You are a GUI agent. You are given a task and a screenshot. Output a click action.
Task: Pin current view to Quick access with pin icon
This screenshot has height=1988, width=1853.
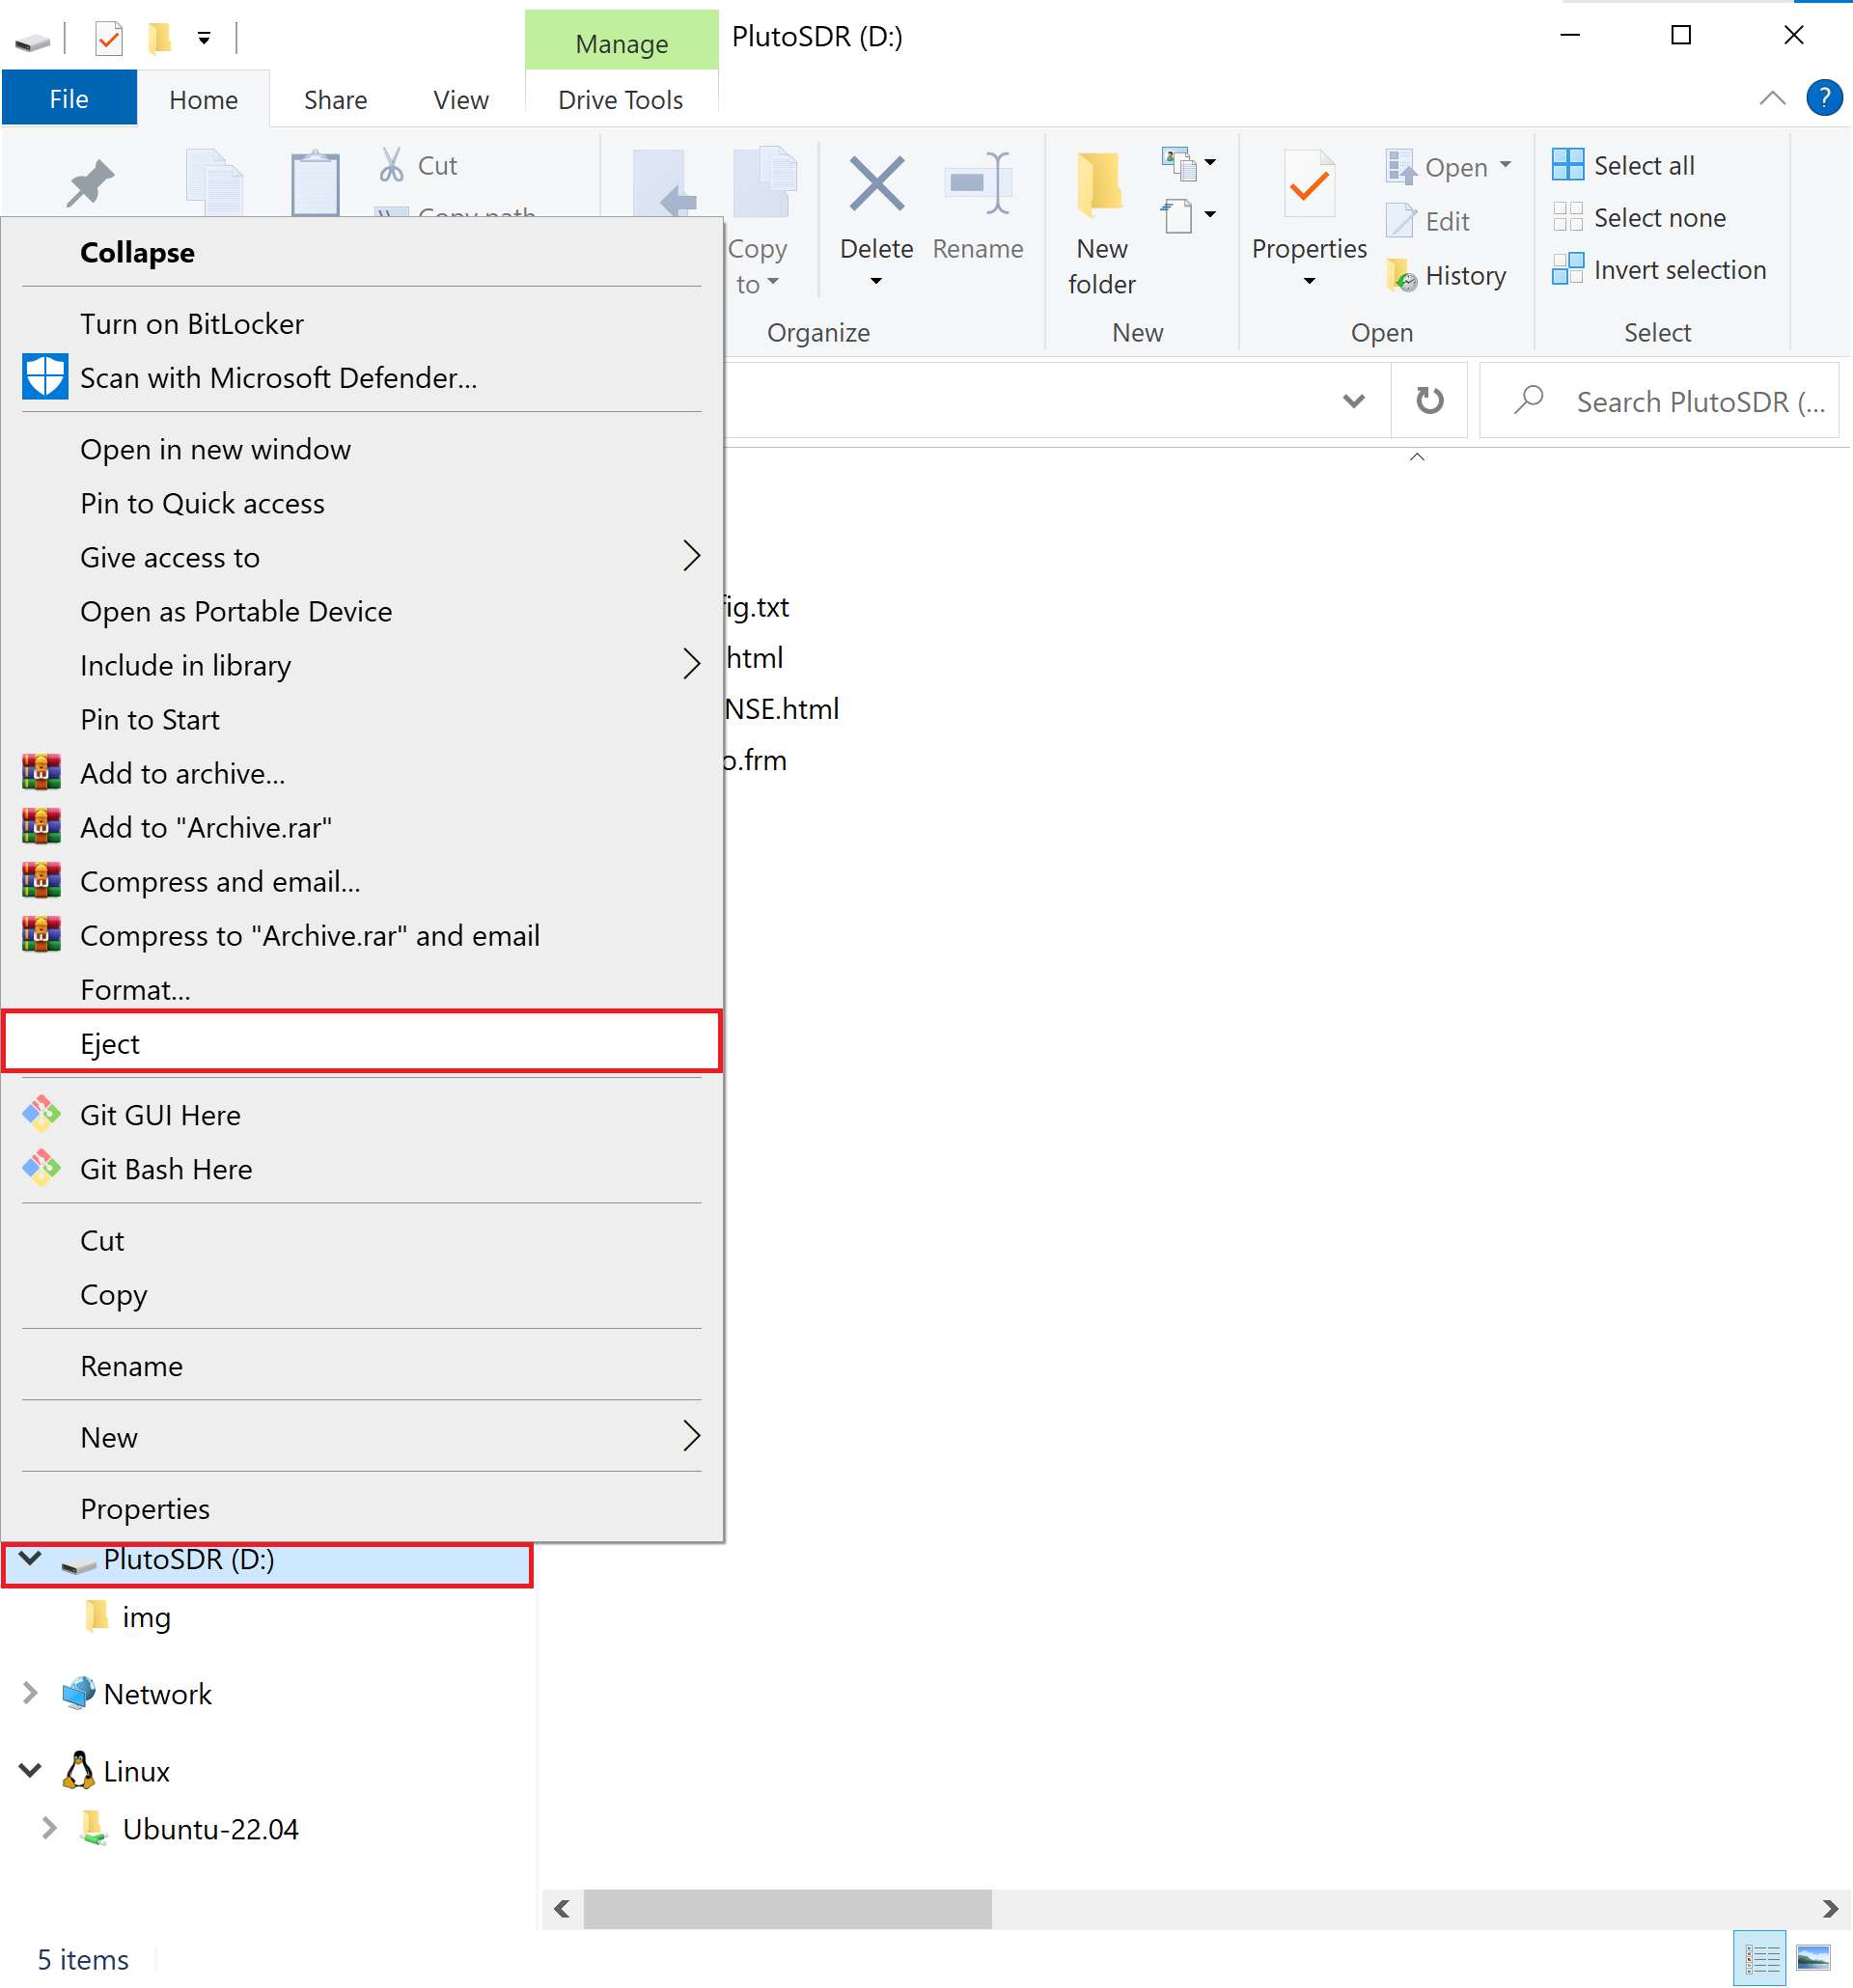tap(90, 183)
